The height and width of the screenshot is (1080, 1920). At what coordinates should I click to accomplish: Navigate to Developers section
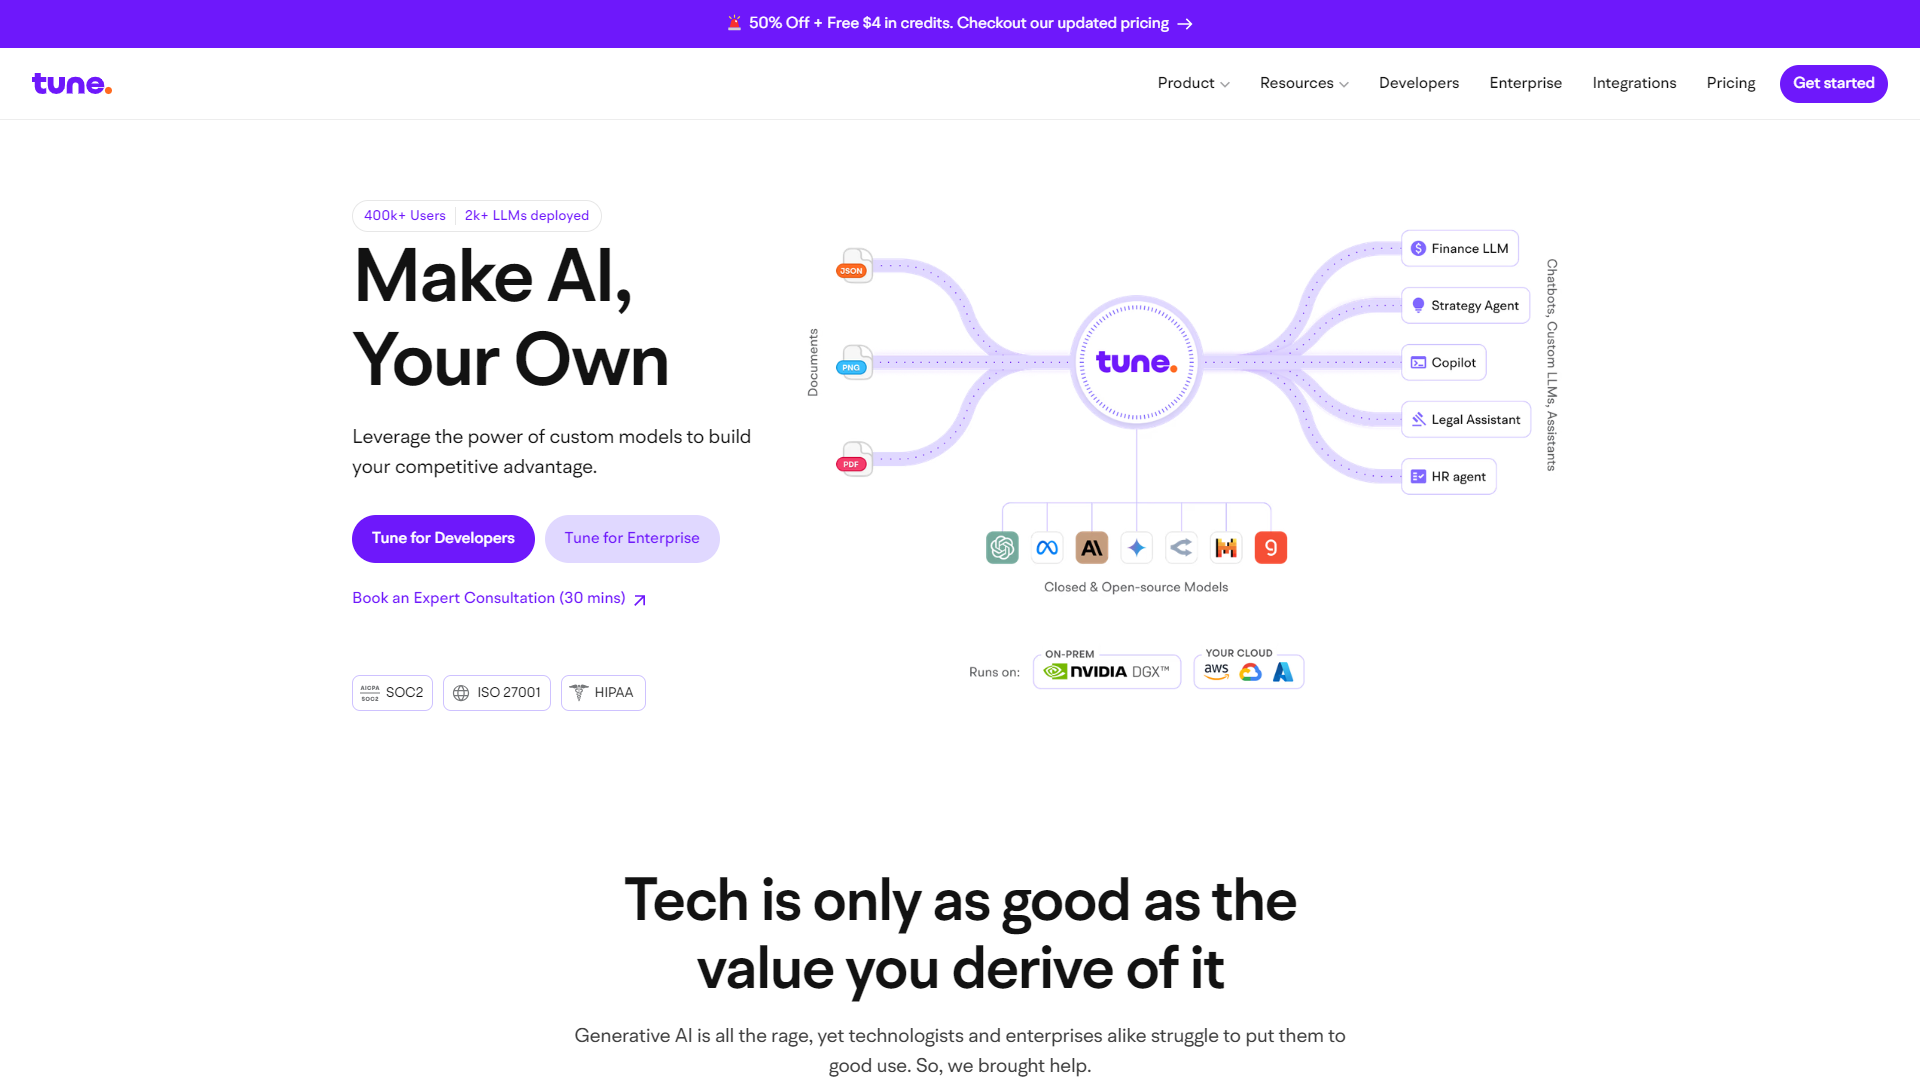1419,83
